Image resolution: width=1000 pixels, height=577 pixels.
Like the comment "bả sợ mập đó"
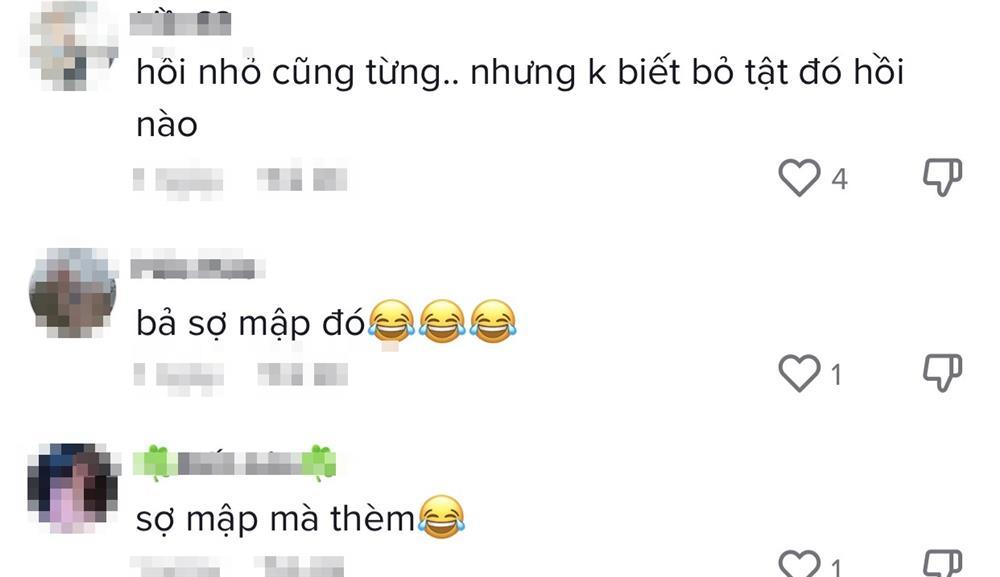pyautogui.click(x=799, y=373)
